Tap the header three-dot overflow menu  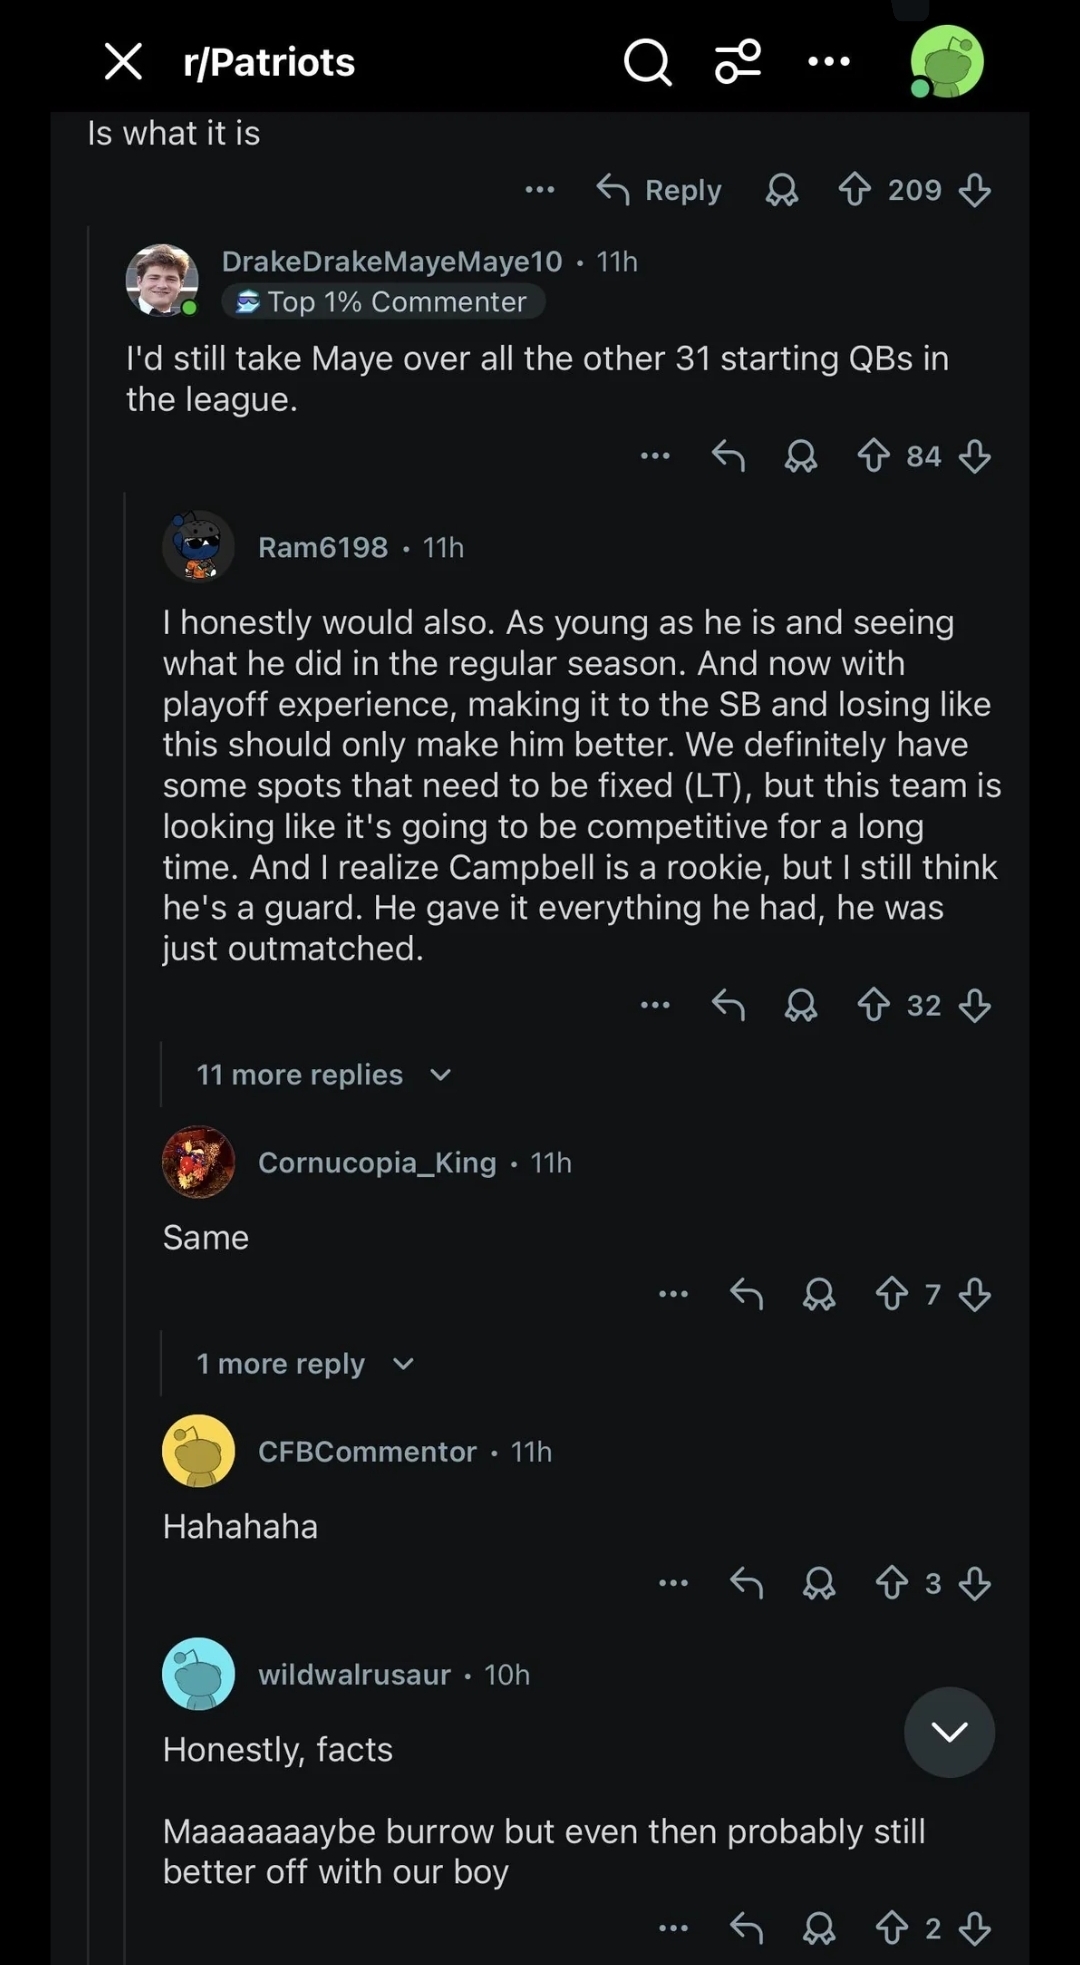pos(829,62)
